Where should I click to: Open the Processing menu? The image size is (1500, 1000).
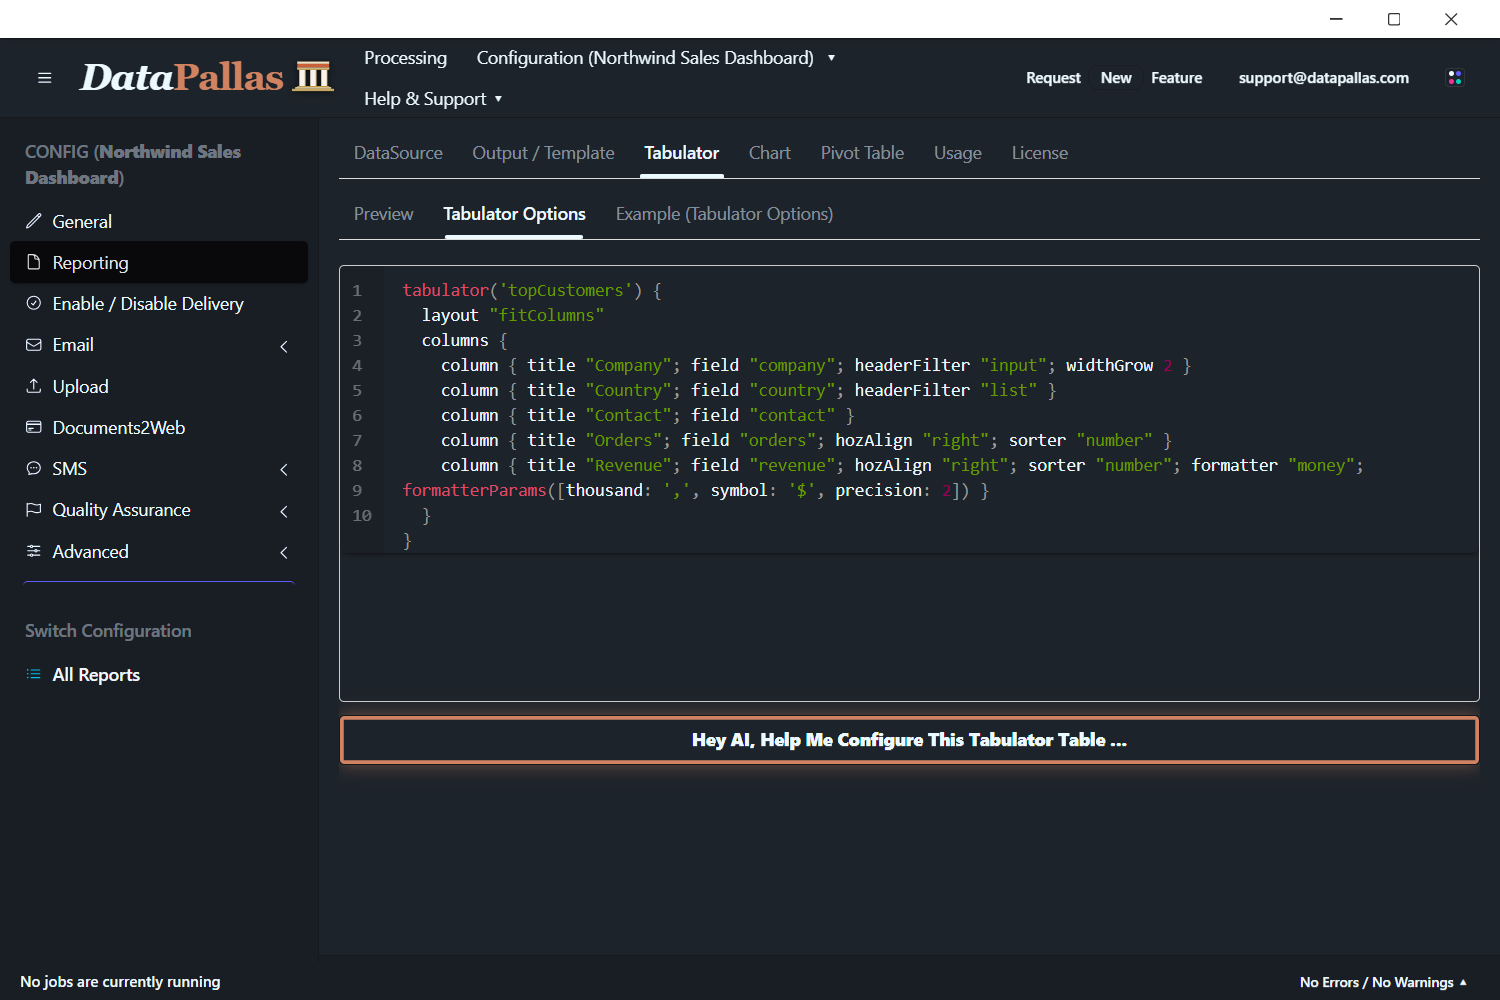point(405,58)
